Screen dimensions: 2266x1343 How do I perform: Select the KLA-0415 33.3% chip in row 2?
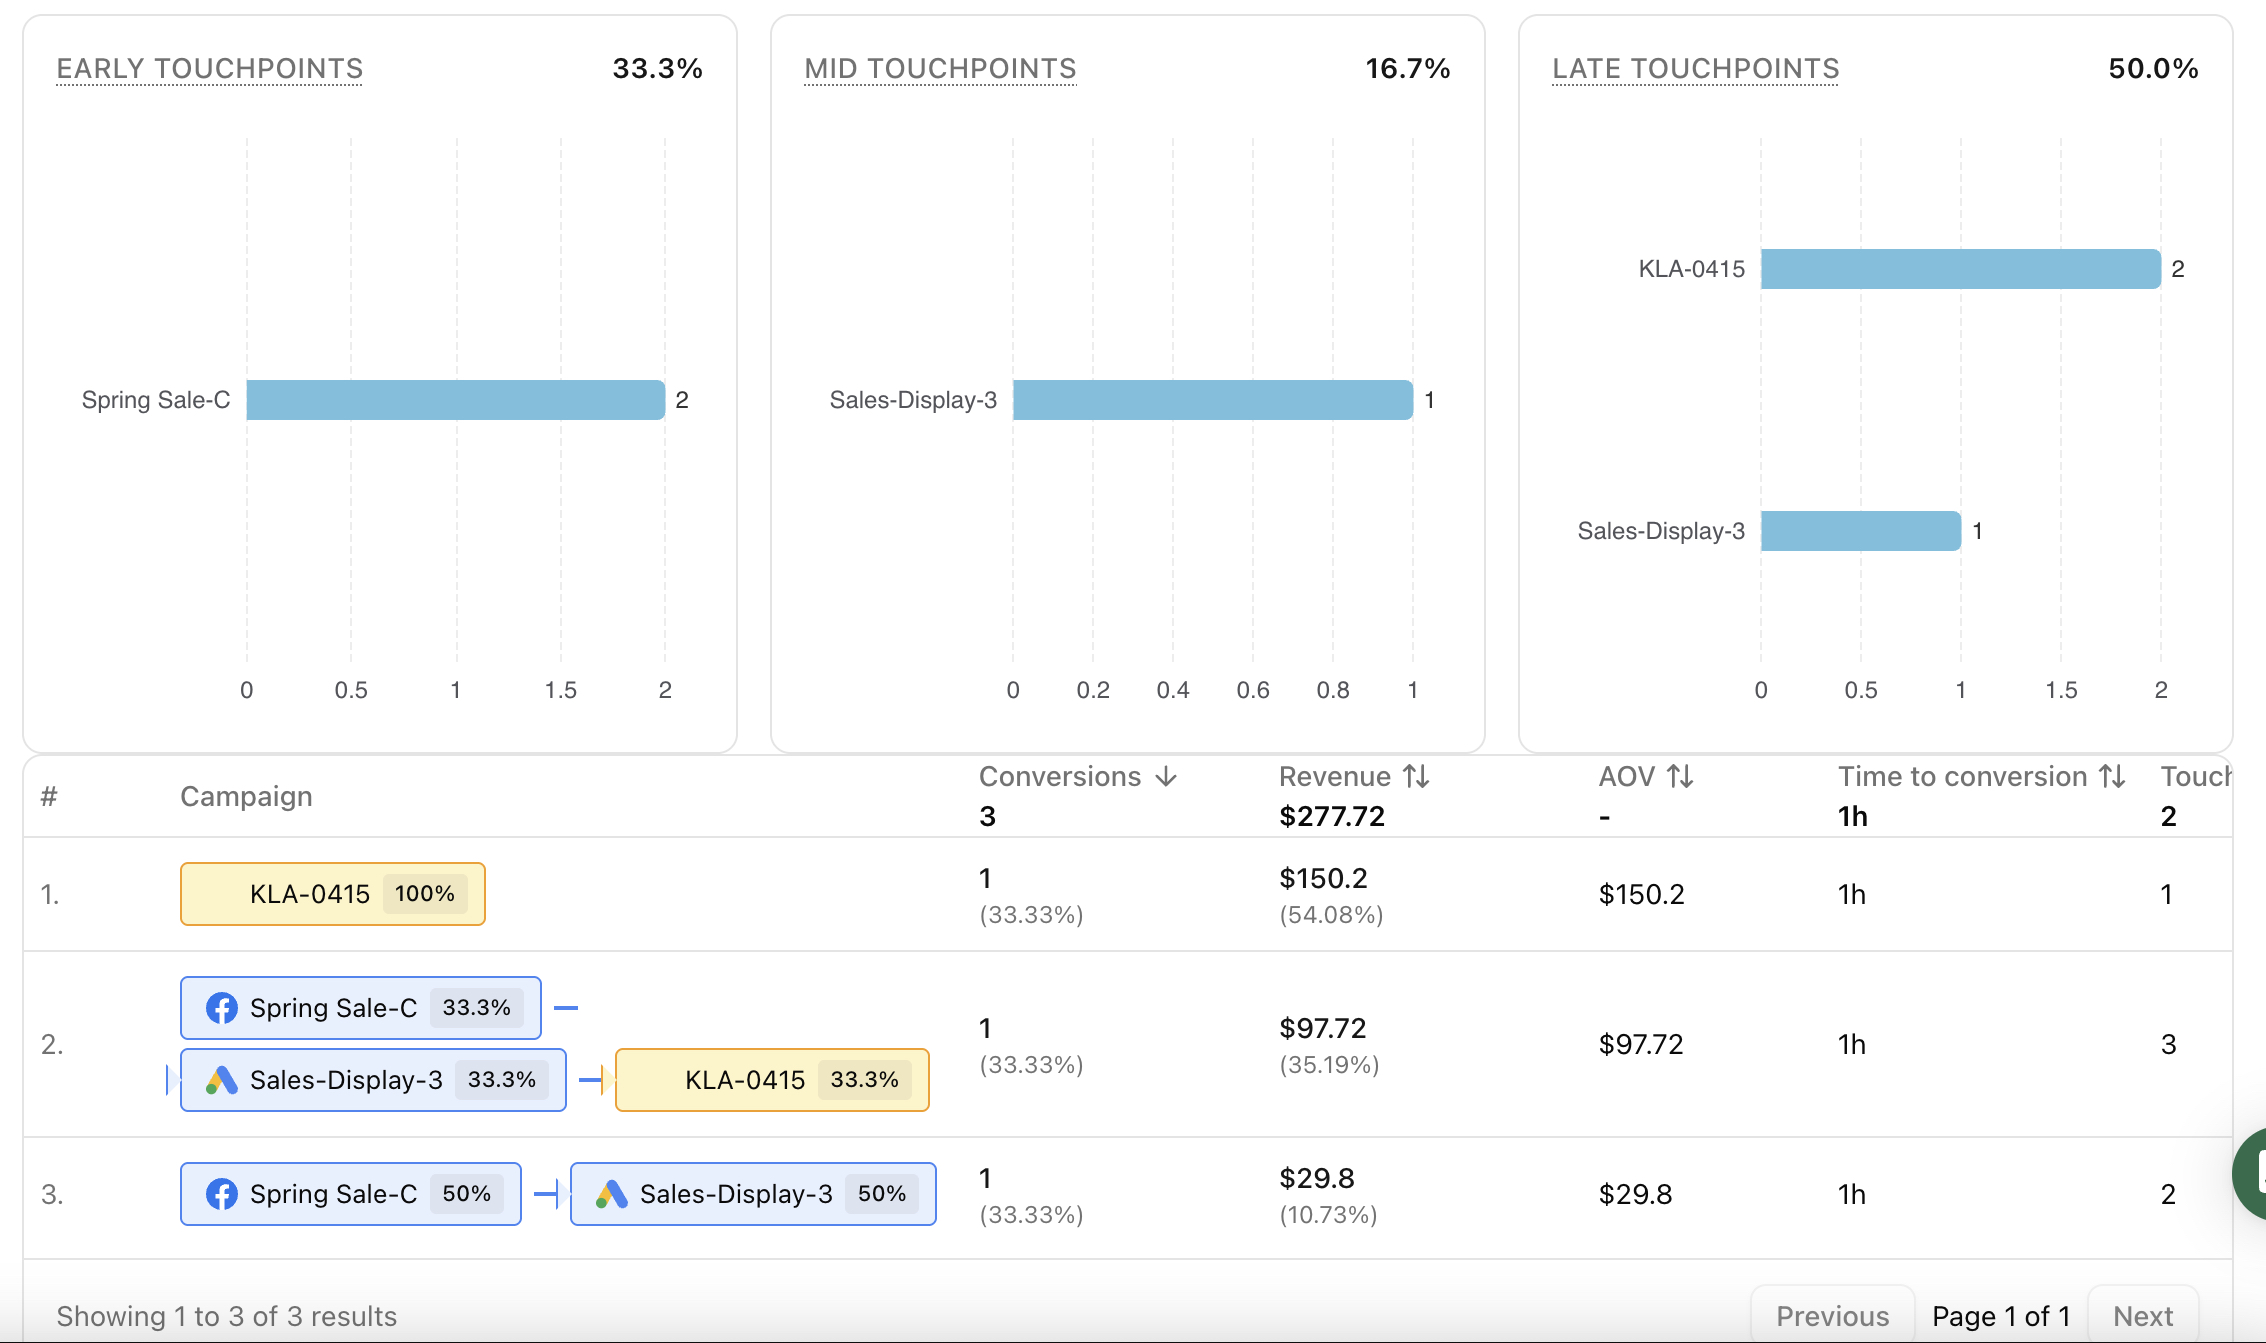(772, 1080)
